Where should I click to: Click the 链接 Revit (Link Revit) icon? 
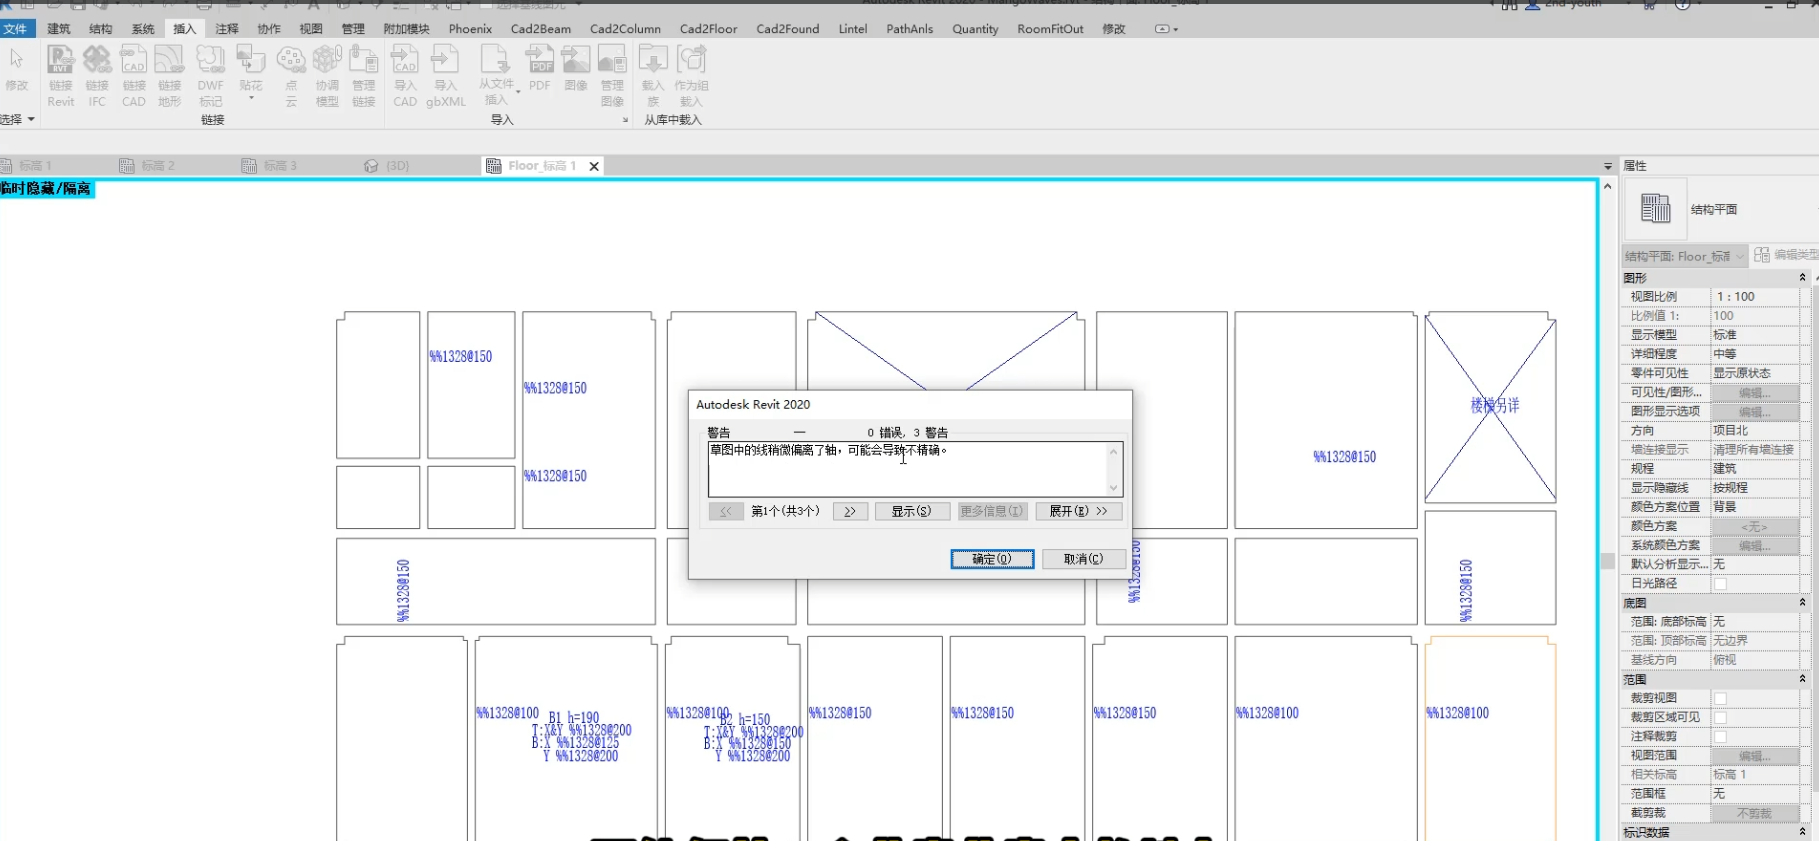coord(60,75)
